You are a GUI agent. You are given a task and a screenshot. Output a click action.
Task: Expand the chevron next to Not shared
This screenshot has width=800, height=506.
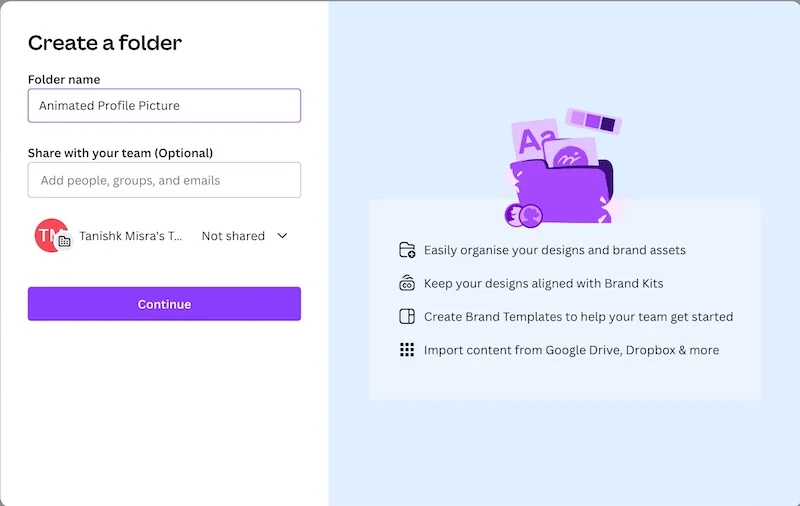pyautogui.click(x=282, y=236)
